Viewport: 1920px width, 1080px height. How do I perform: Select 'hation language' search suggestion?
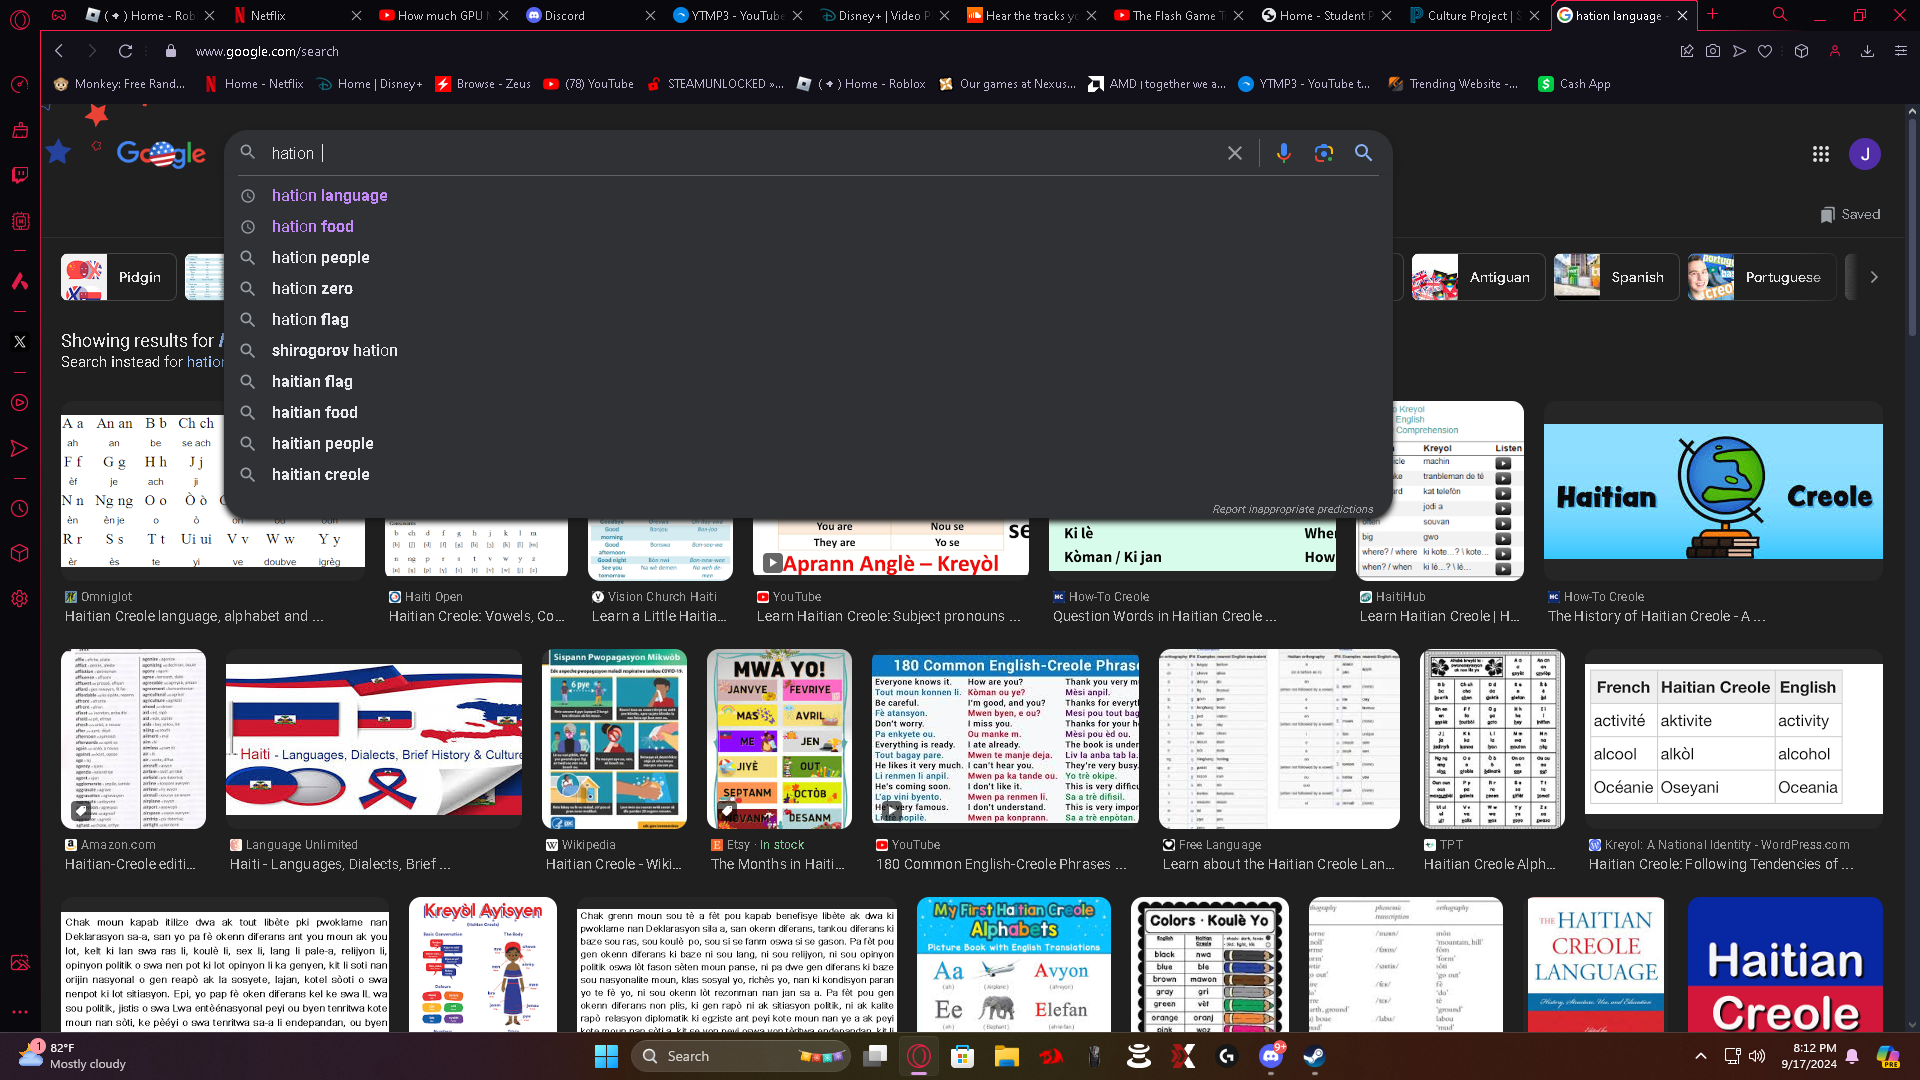pyautogui.click(x=329, y=196)
